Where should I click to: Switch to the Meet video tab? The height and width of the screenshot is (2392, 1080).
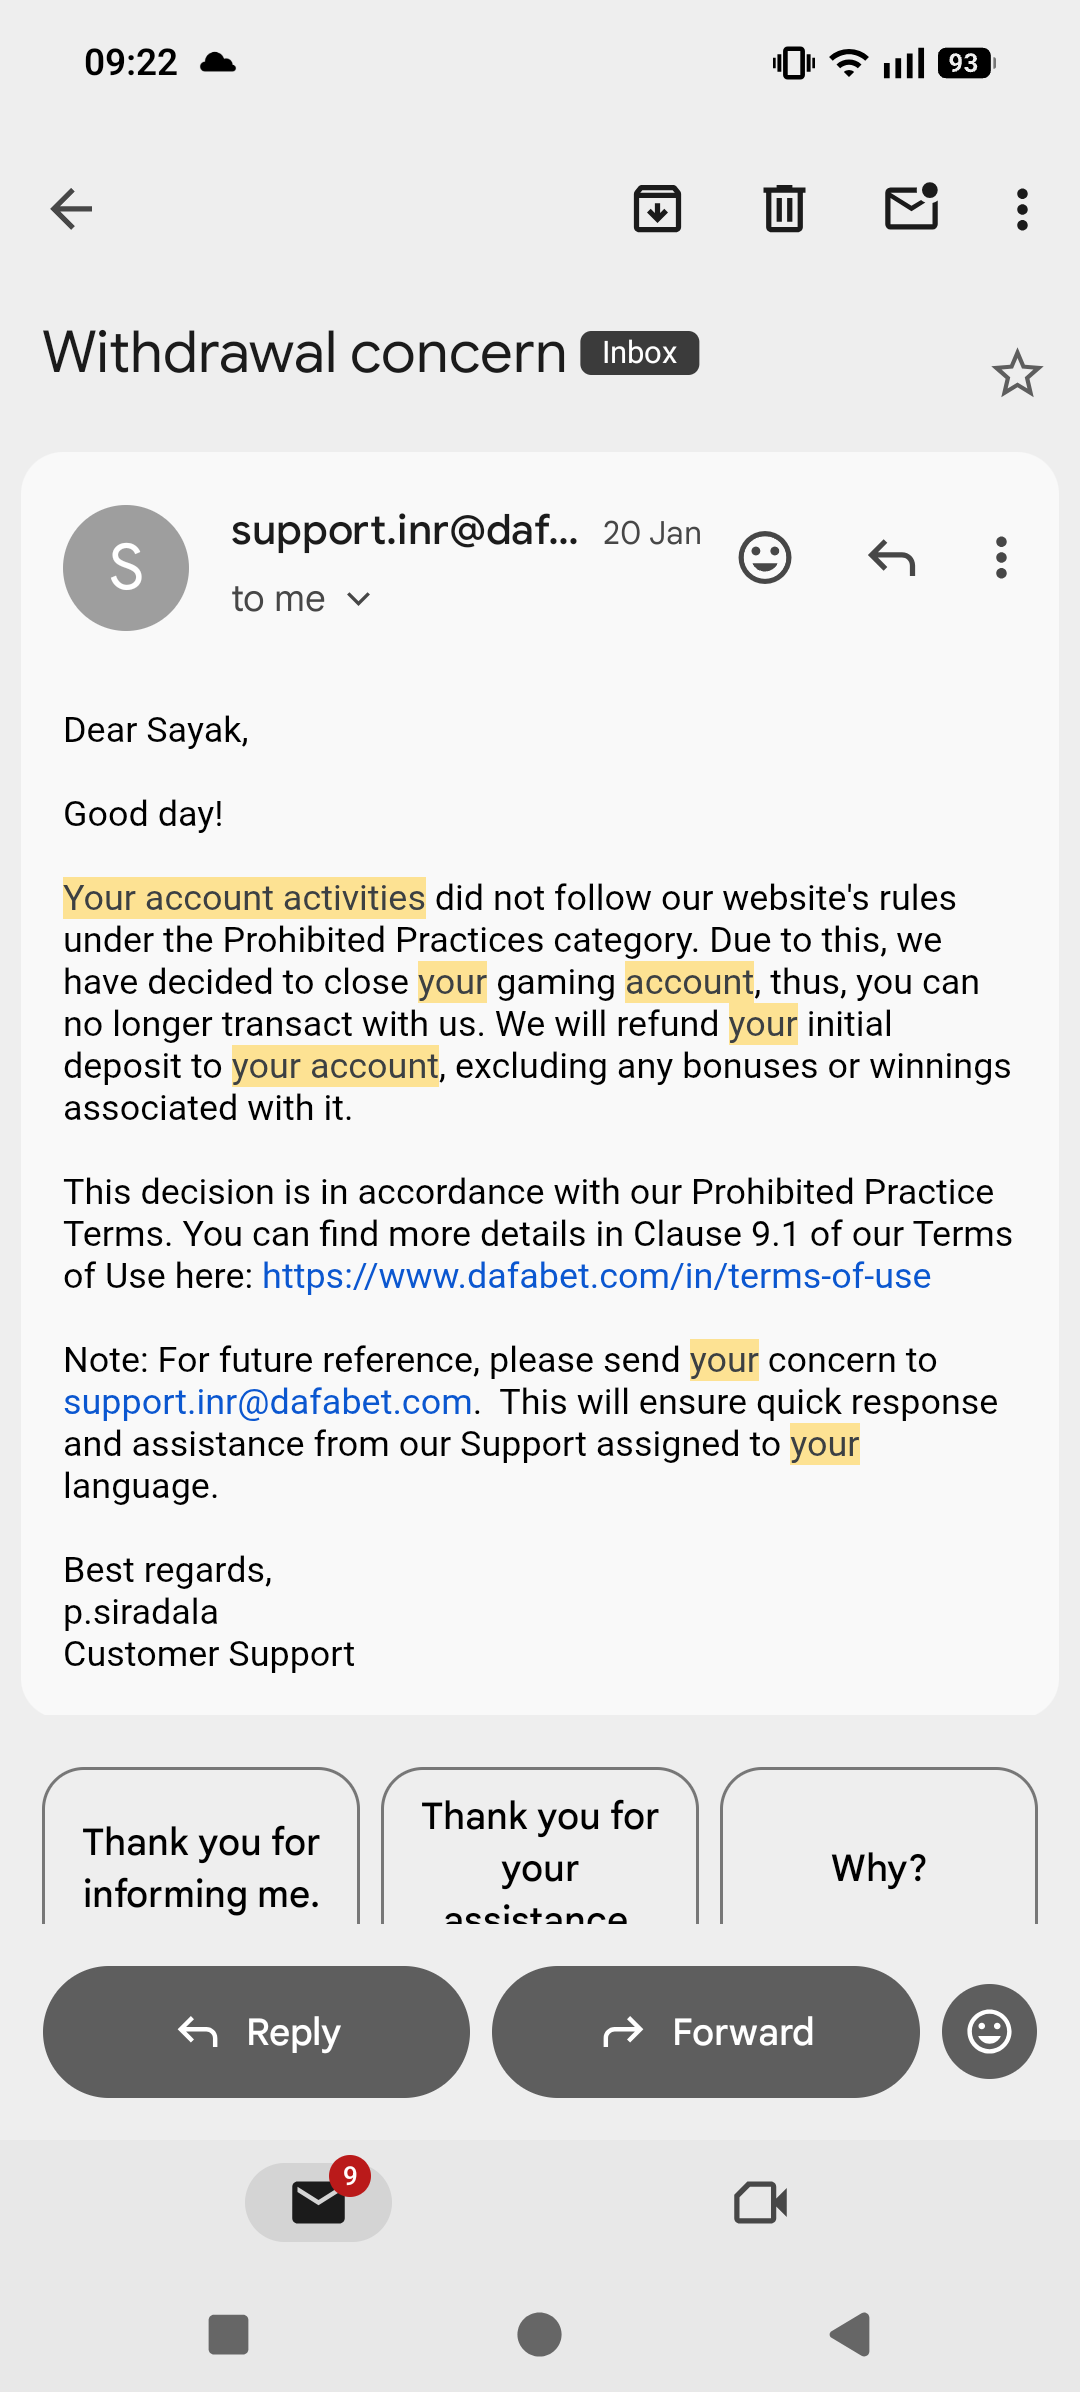tap(761, 2202)
